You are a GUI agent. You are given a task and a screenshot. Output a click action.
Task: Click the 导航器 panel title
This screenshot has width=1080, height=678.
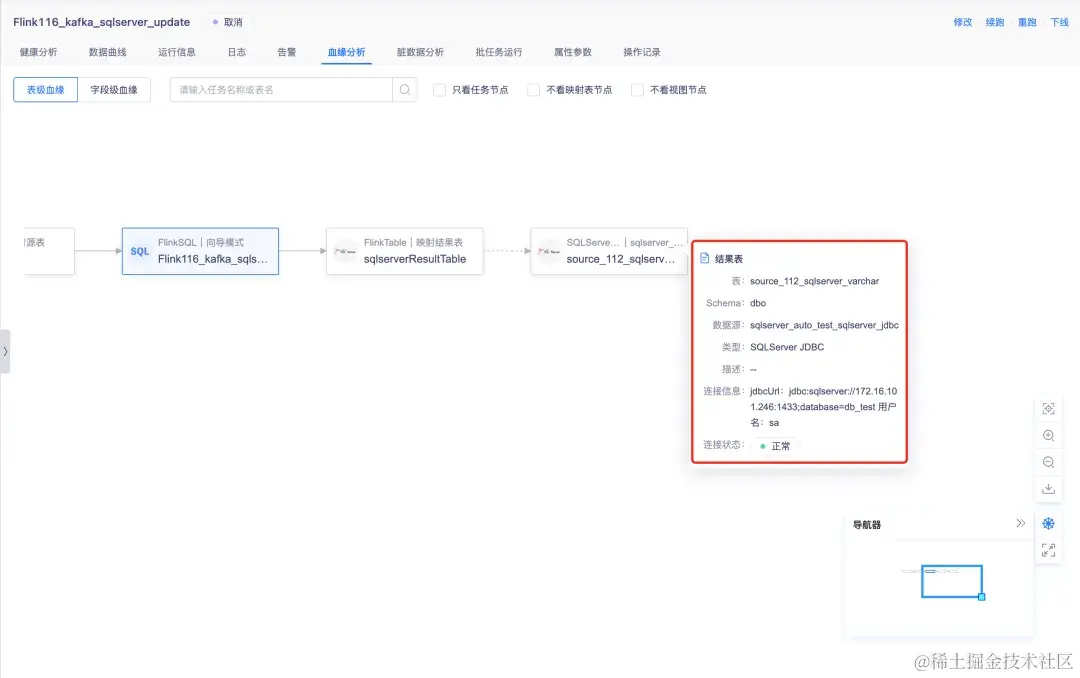point(866,524)
